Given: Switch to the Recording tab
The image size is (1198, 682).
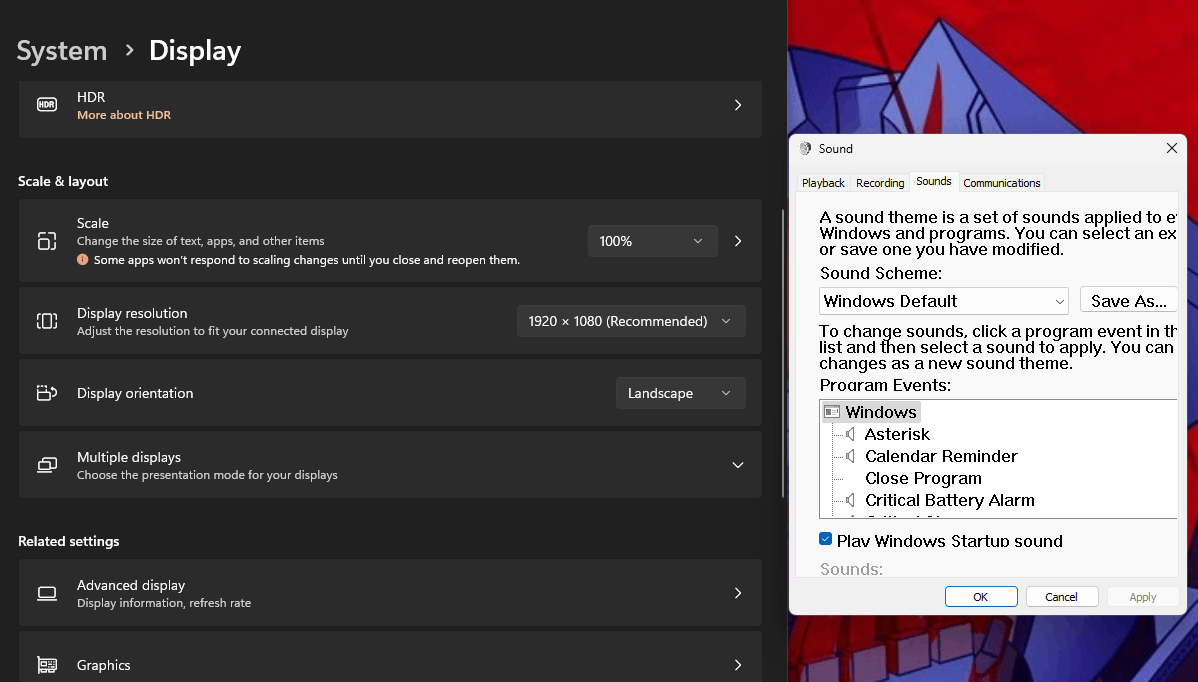Looking at the screenshot, I should point(879,183).
